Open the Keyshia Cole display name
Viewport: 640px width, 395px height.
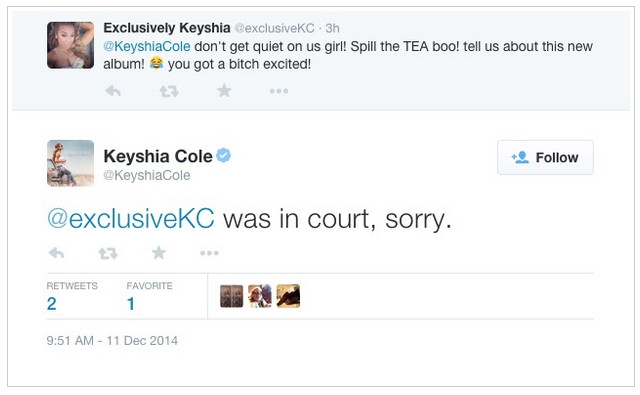pos(158,156)
